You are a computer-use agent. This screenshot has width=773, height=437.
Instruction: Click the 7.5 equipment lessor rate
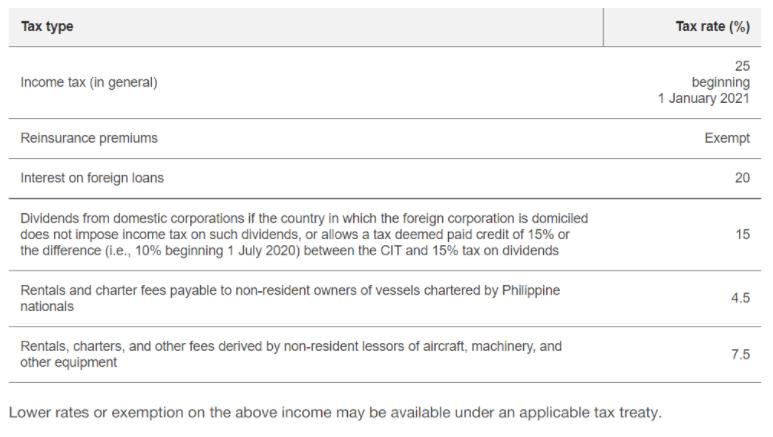coord(739,354)
